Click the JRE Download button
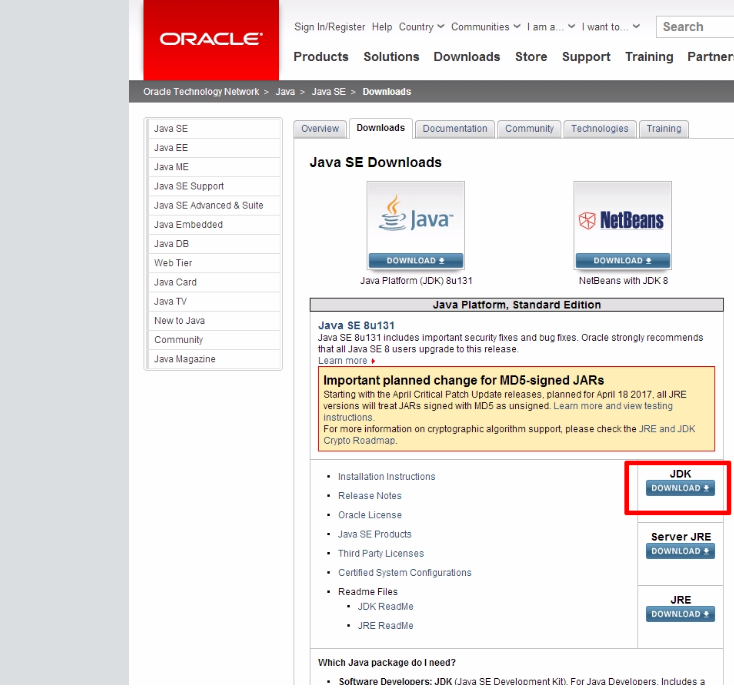This screenshot has width=734, height=689. [x=680, y=614]
